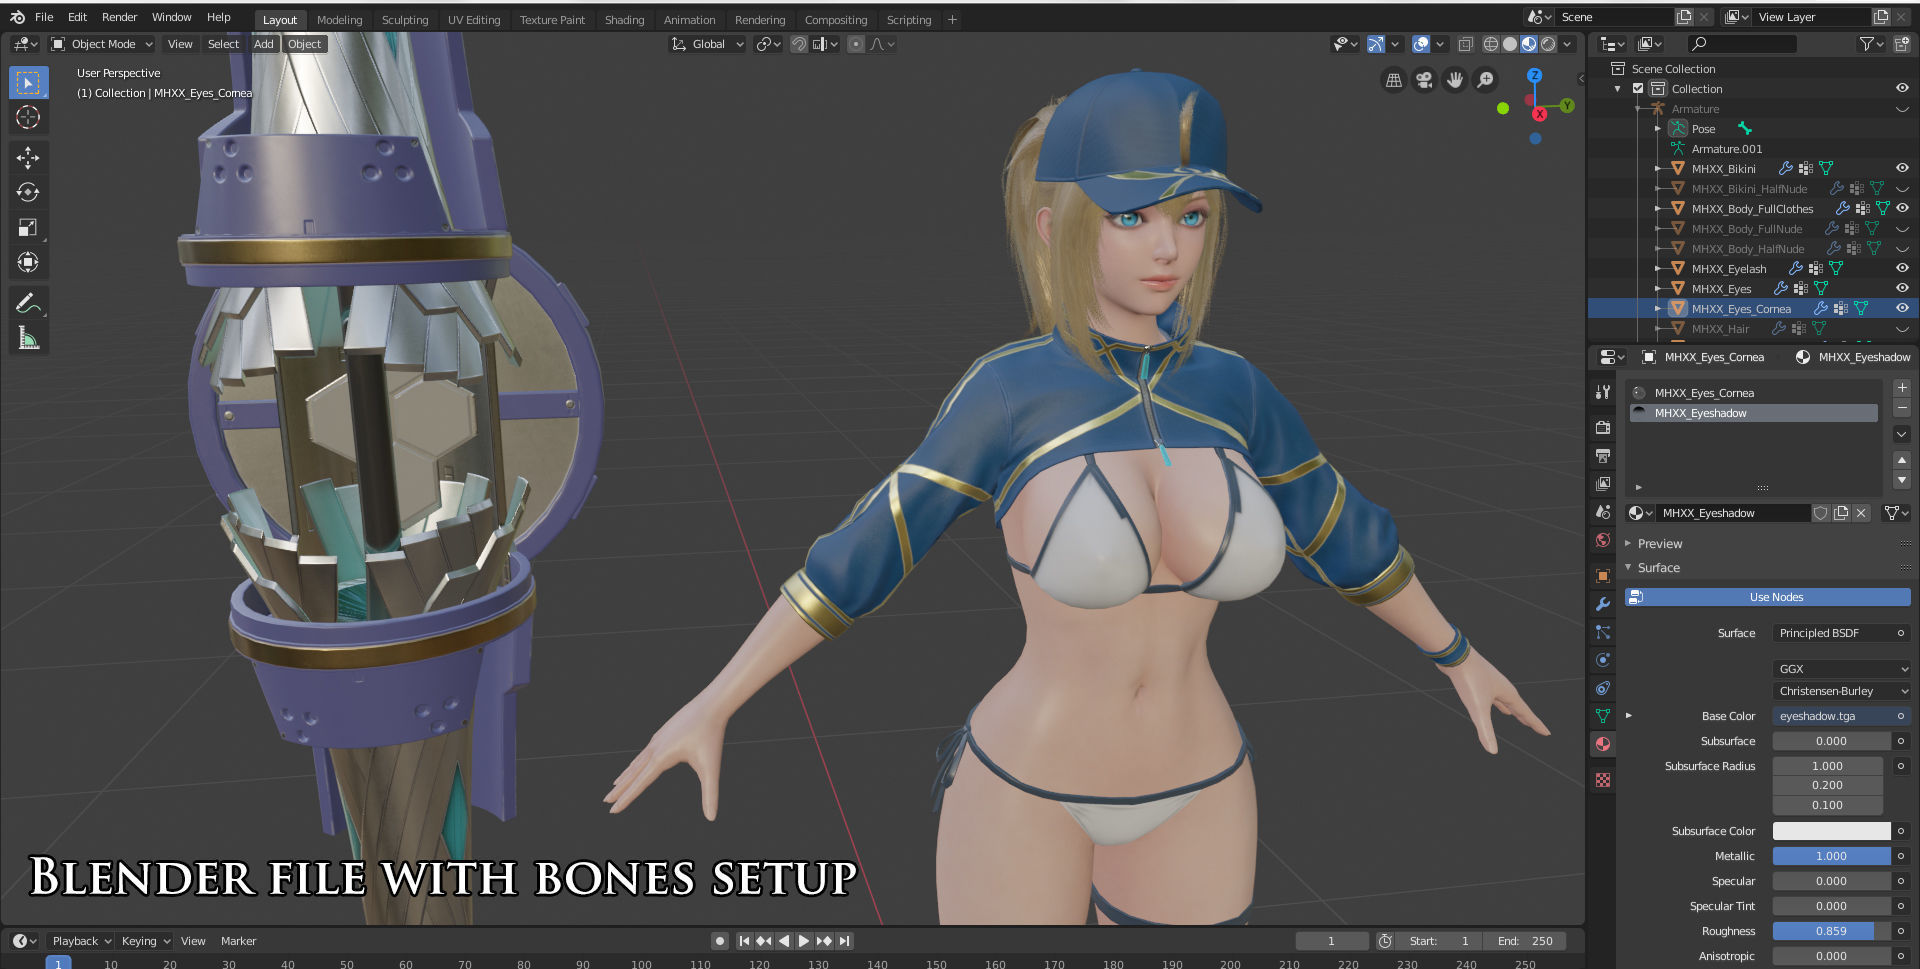Open the Modifiers wrench properties tab
Image resolution: width=1920 pixels, height=969 pixels.
click(x=1603, y=604)
